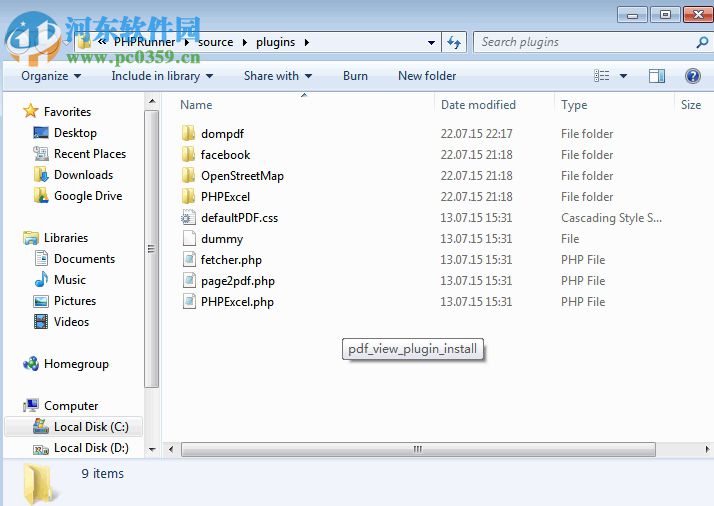Screen dimensions: 714x506
Task: Change view using the view icon button
Action: click(602, 76)
